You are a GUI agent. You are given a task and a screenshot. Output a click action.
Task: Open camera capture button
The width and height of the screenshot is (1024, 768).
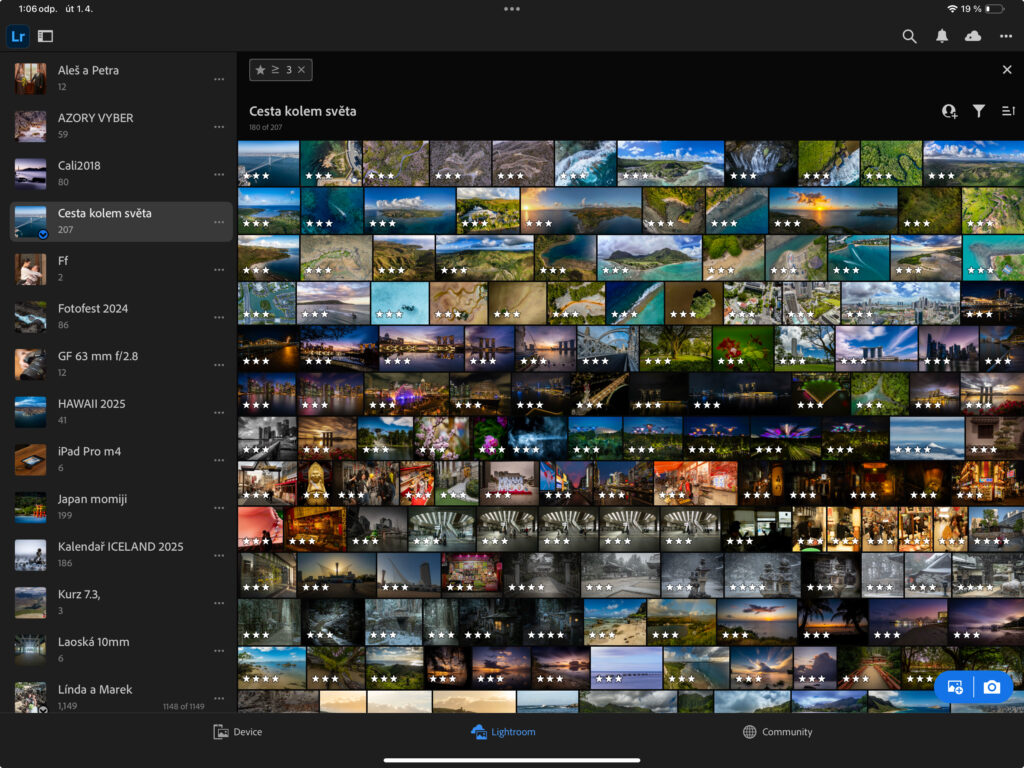(x=991, y=687)
